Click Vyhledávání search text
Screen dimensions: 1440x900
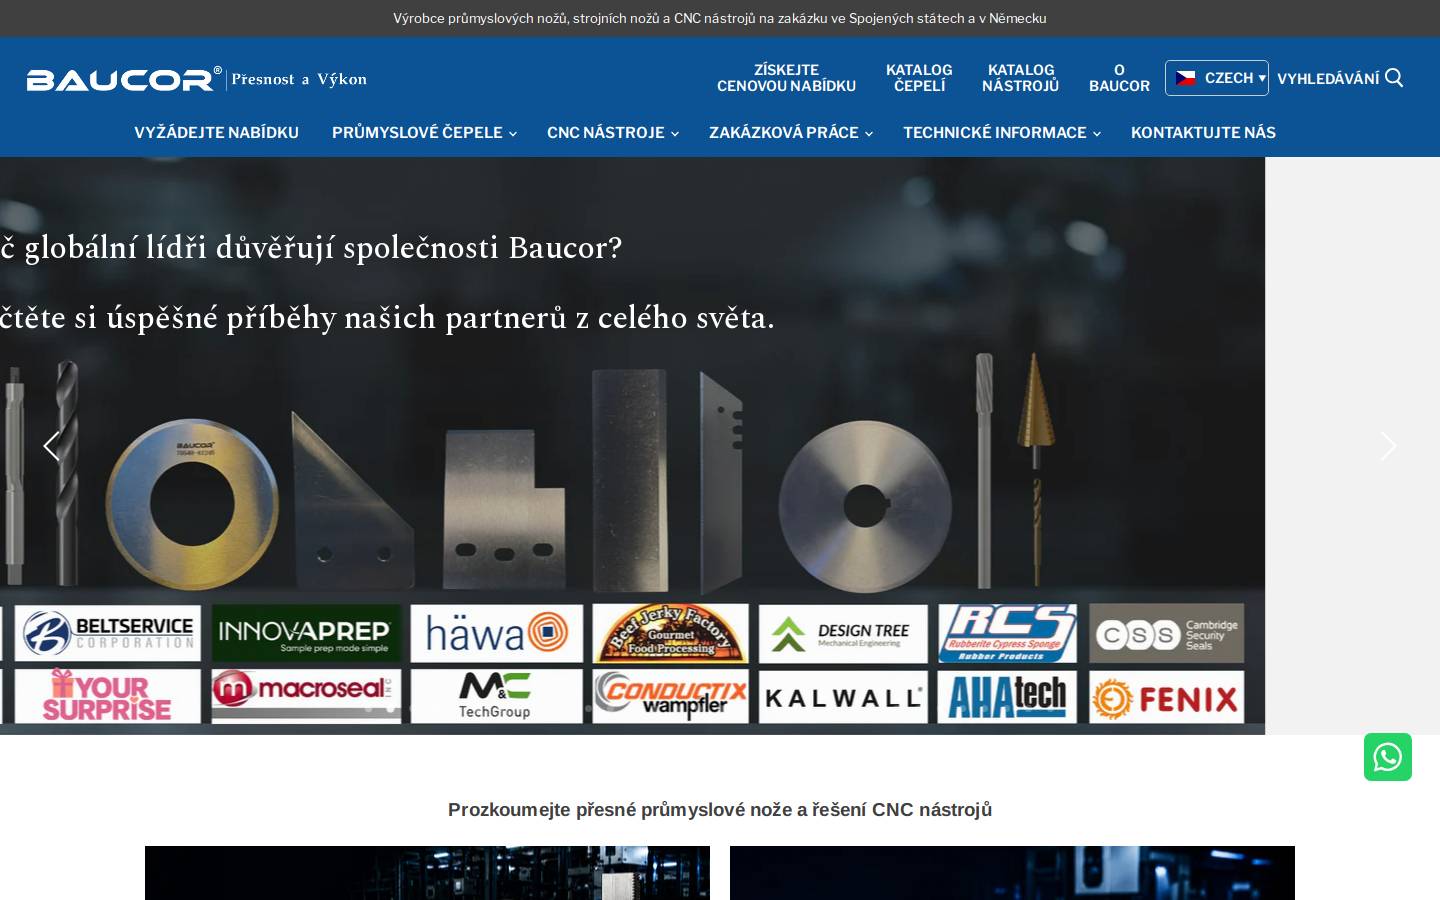[1327, 78]
